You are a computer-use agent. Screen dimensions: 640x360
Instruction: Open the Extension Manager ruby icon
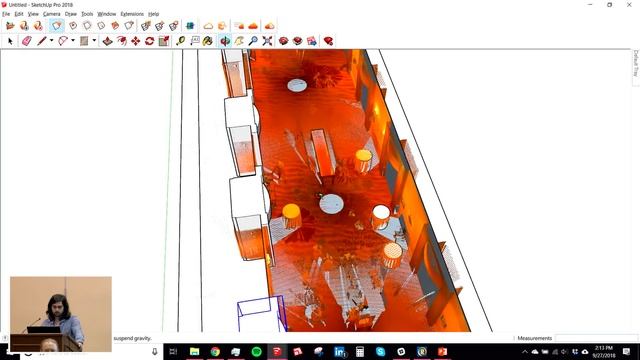(x=328, y=41)
